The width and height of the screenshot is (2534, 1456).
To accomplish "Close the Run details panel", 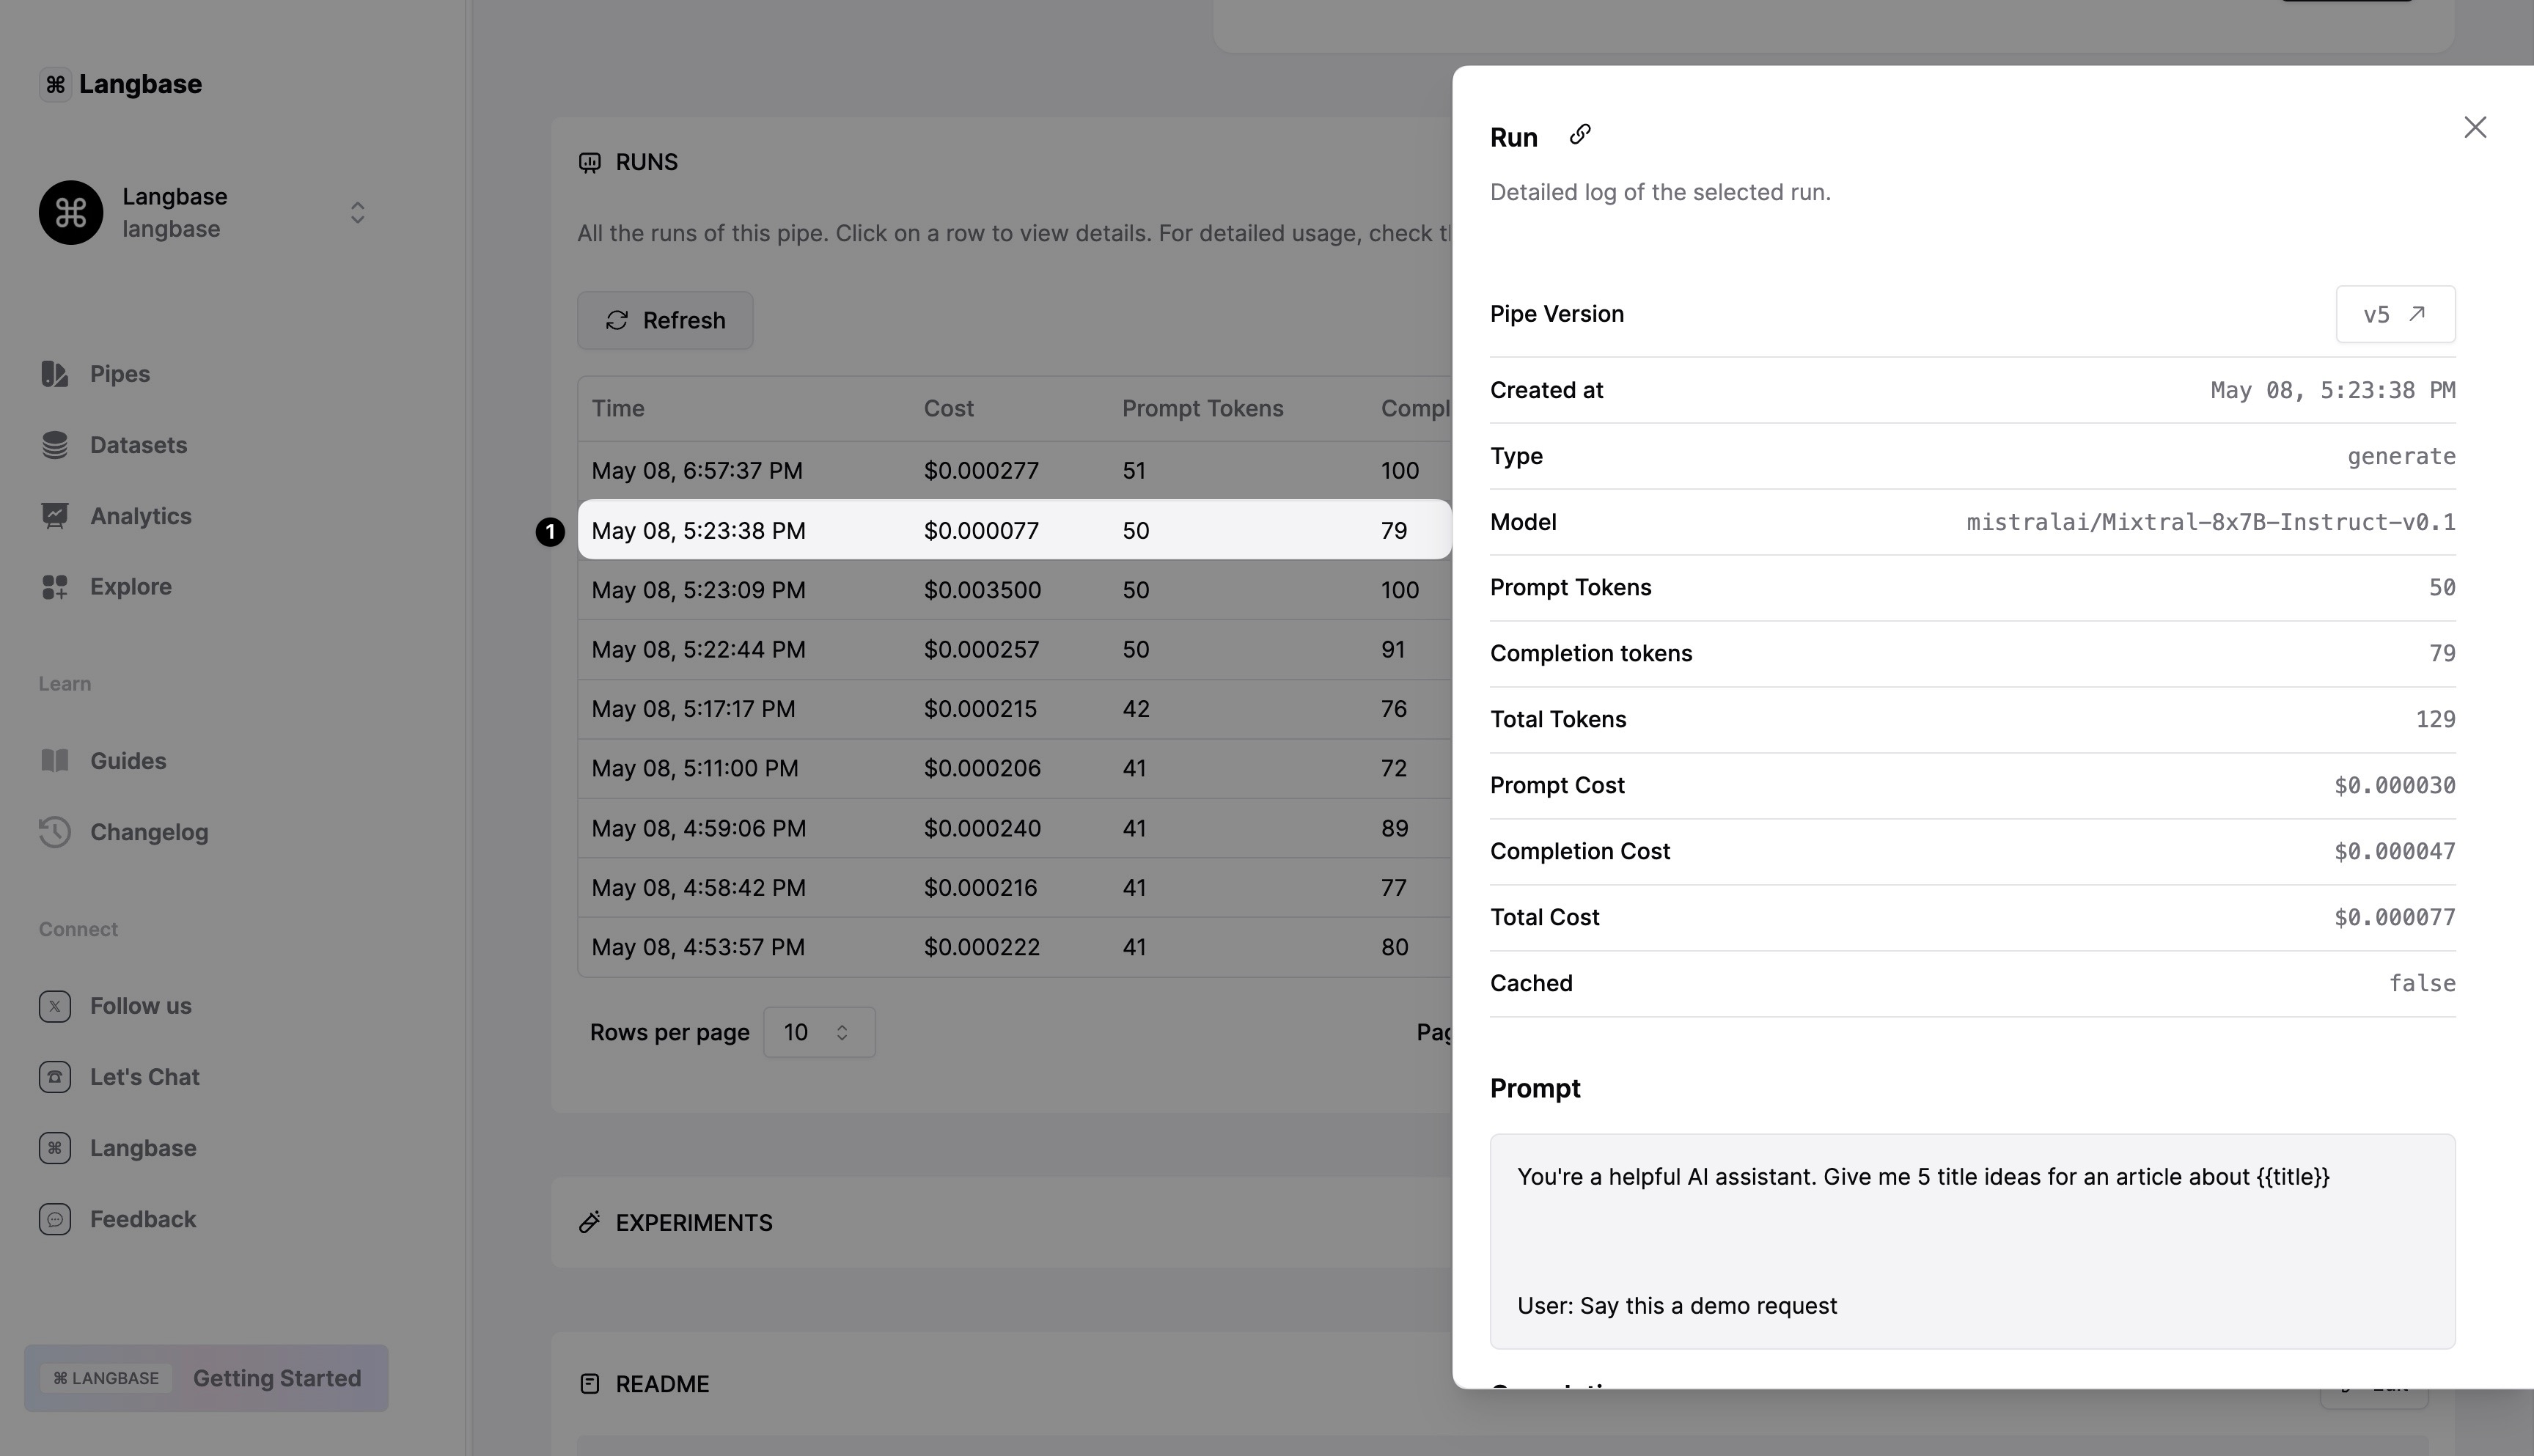I will (x=2474, y=128).
